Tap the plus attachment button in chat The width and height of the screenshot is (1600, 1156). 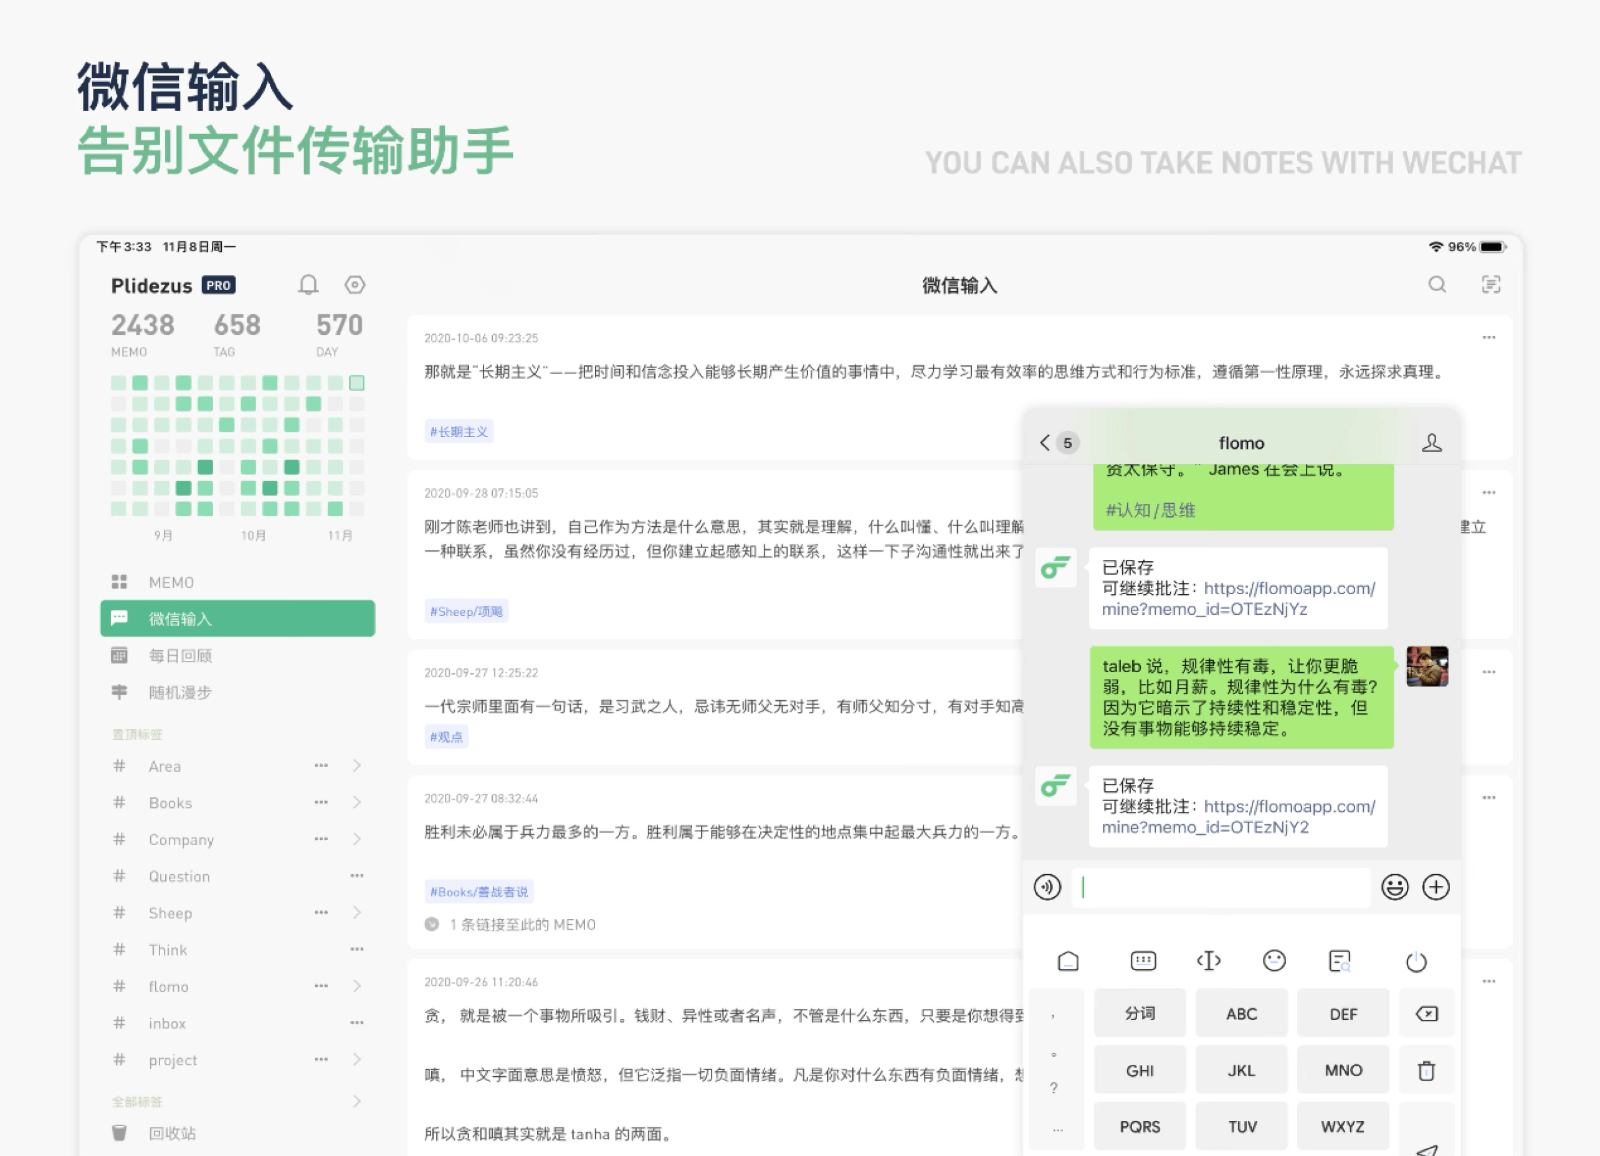click(x=1436, y=887)
